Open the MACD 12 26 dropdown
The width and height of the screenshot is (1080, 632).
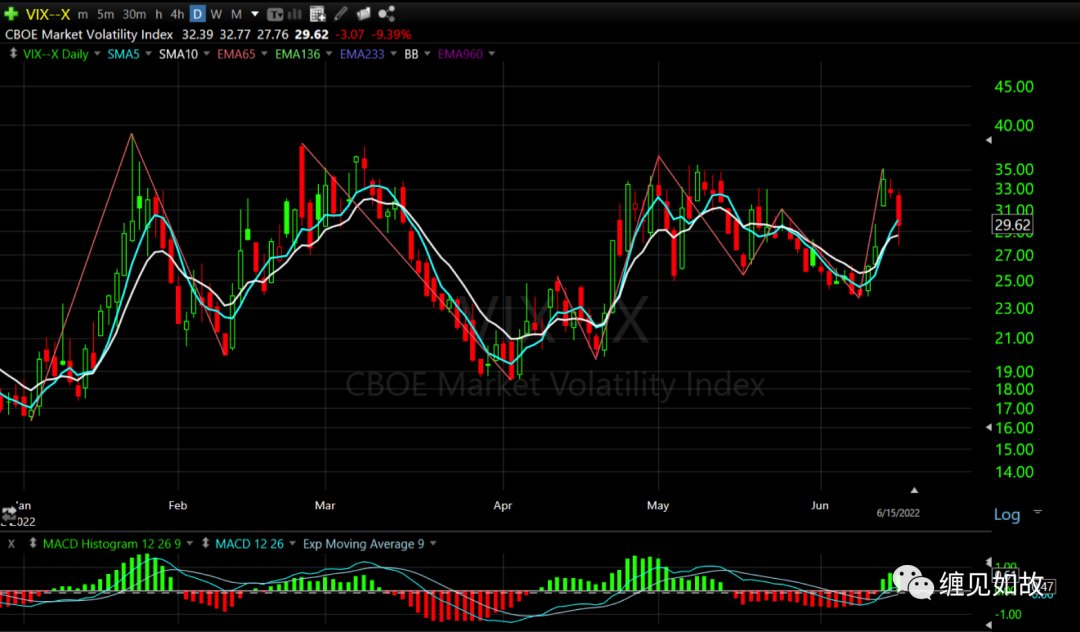[292, 543]
